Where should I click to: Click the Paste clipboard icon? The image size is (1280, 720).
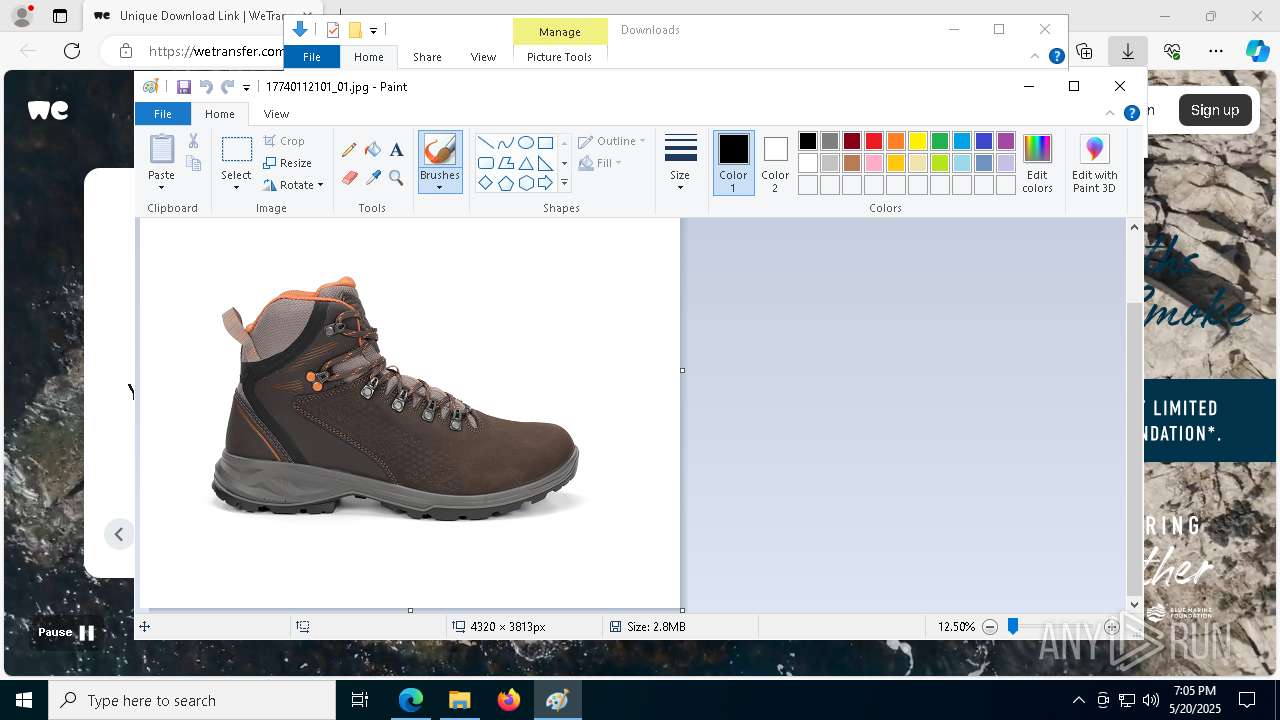point(161,150)
